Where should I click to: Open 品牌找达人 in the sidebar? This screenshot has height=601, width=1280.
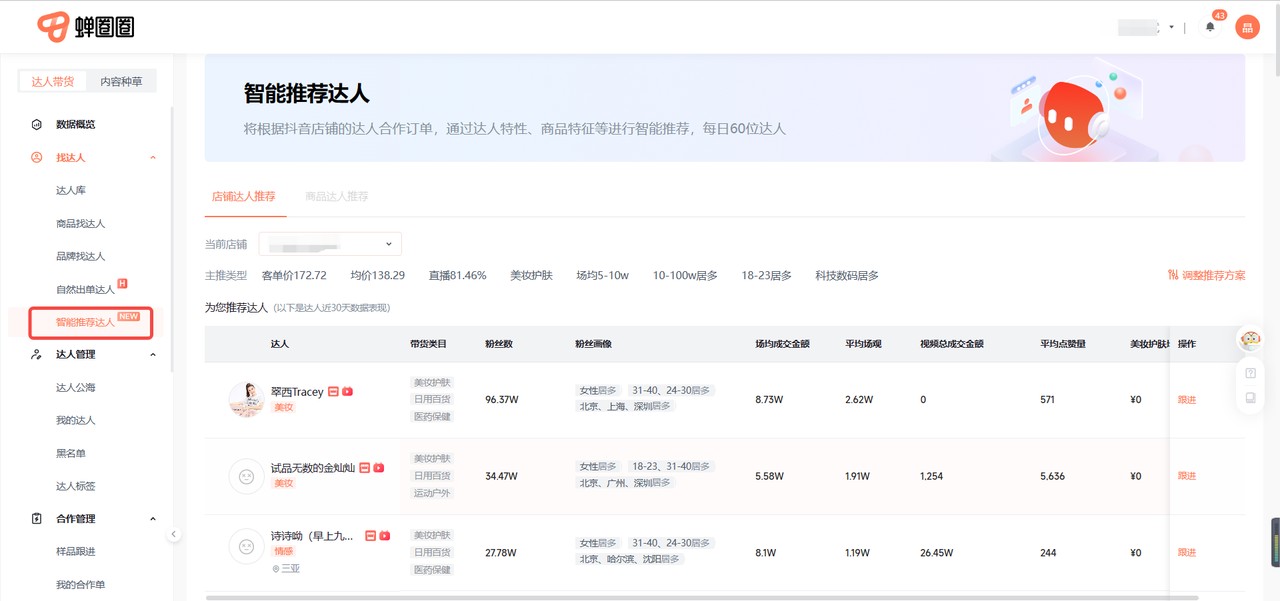(80, 256)
